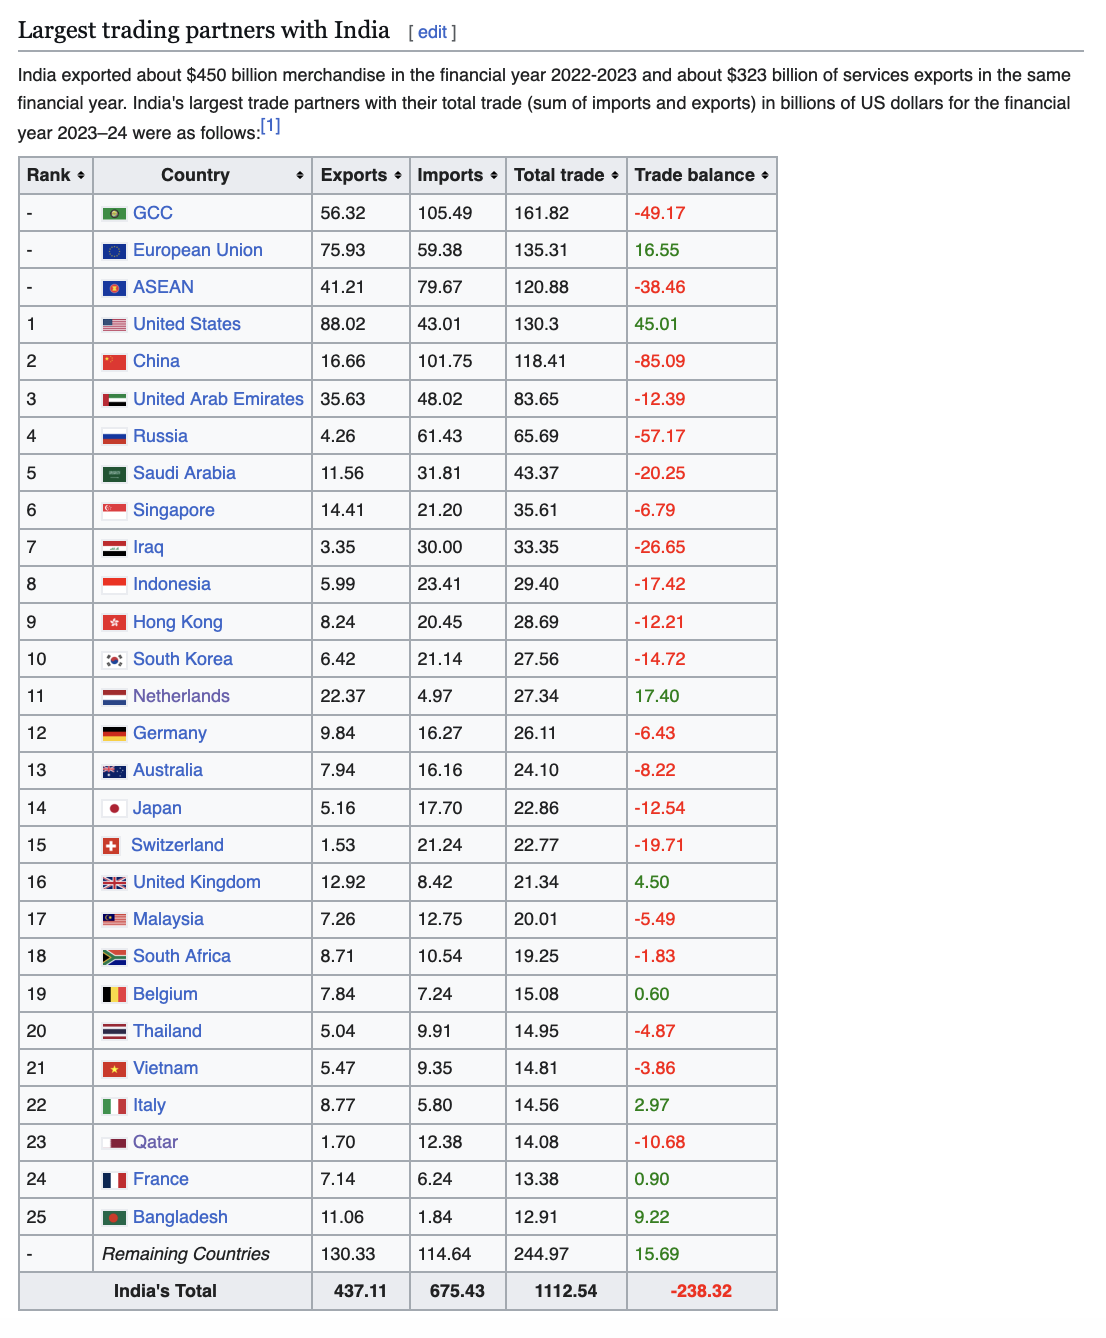Image resolution: width=1106 pixels, height=1338 pixels.
Task: Click the Russia flag icon
Action: (115, 437)
